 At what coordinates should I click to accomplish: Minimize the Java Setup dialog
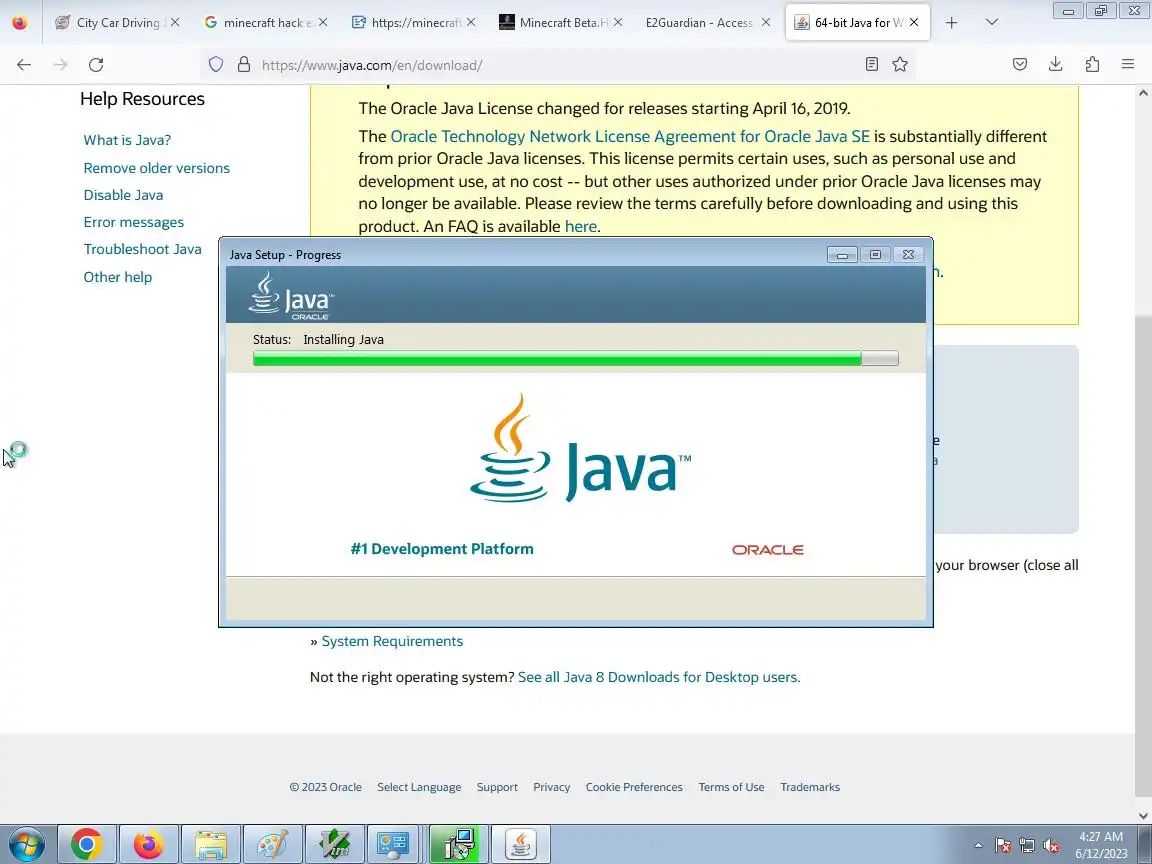(x=842, y=254)
